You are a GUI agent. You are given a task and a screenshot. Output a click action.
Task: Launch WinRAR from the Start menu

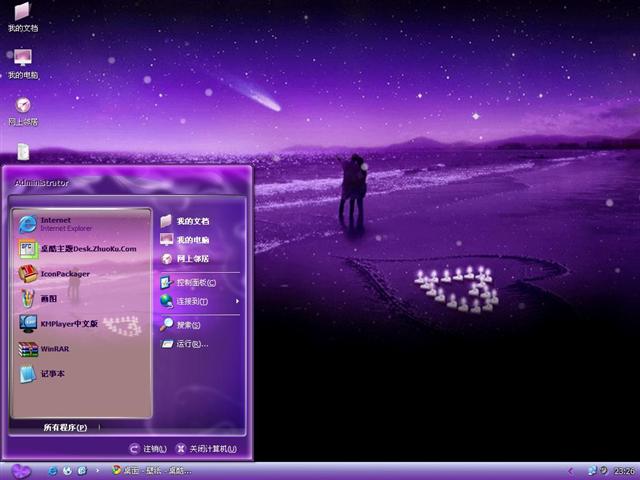pyautogui.click(x=55, y=349)
